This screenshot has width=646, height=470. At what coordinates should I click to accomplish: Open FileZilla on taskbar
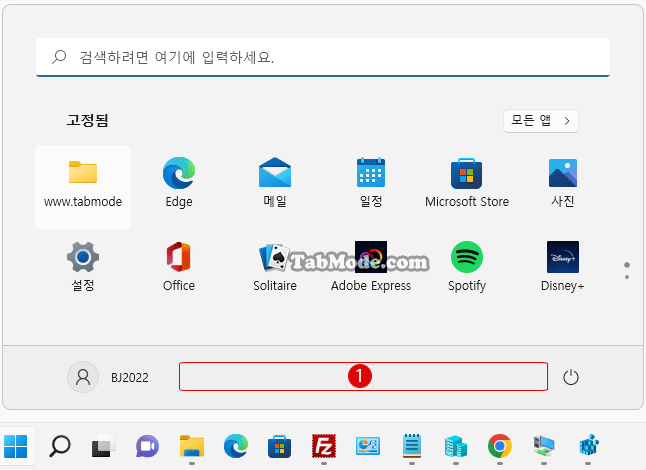point(324,447)
